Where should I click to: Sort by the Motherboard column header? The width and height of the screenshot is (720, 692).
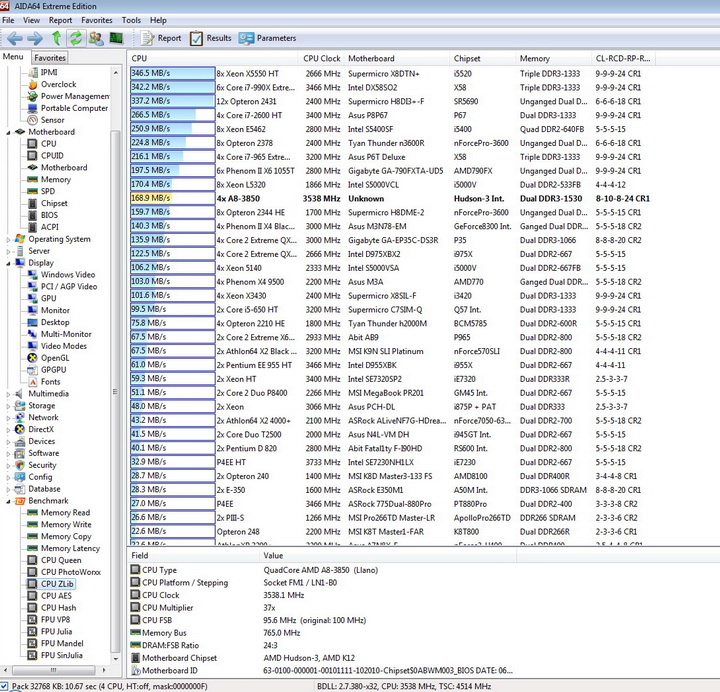(x=396, y=58)
